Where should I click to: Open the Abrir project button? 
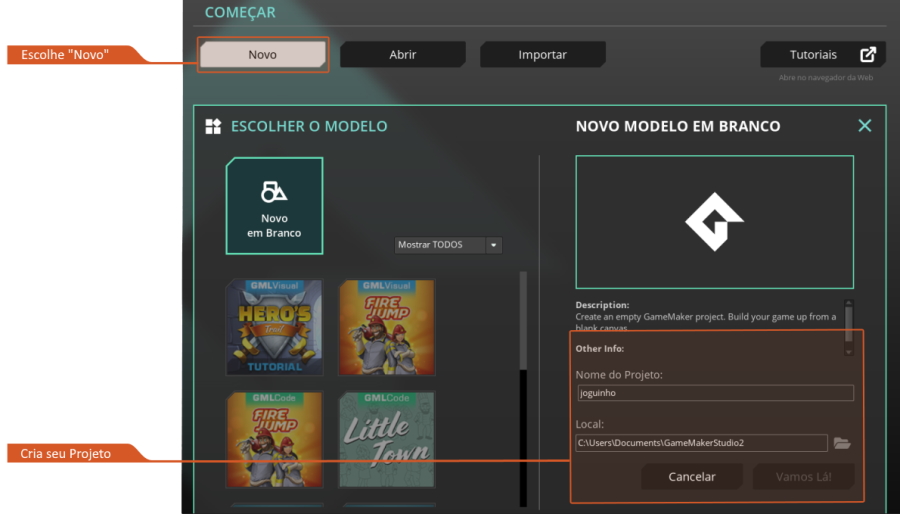click(403, 54)
